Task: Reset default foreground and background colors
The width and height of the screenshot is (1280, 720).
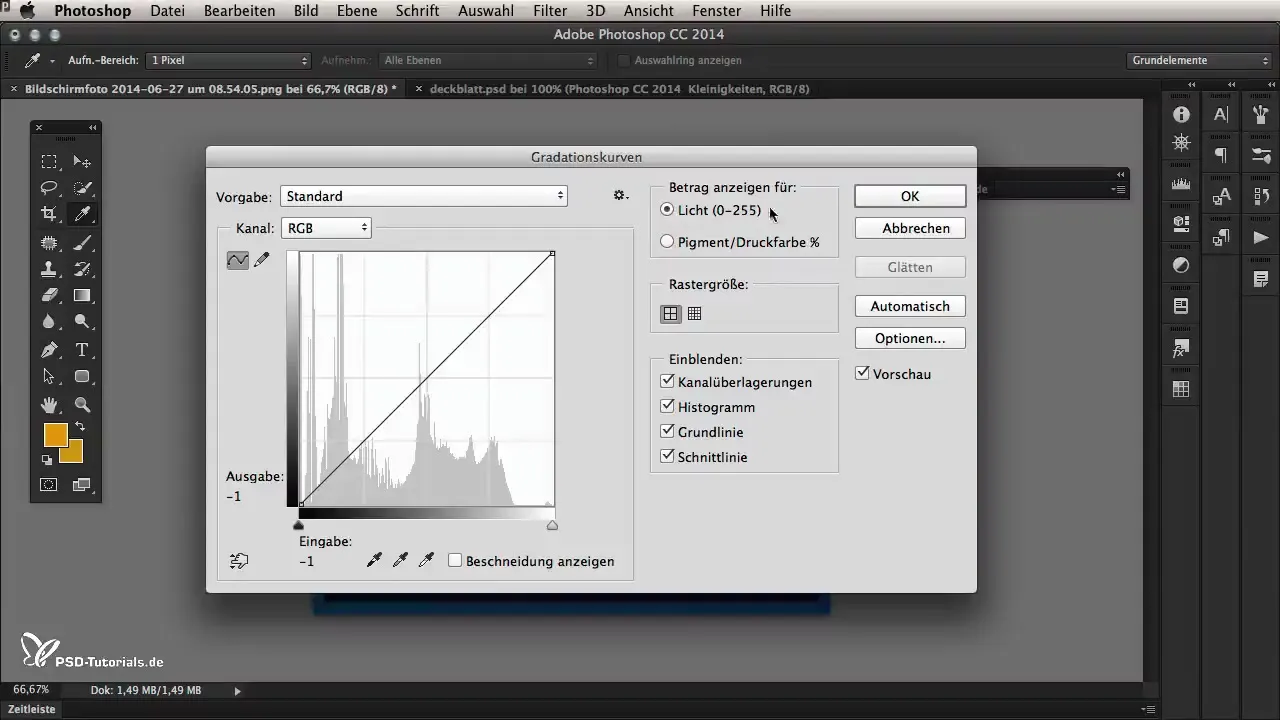Action: coord(46,460)
